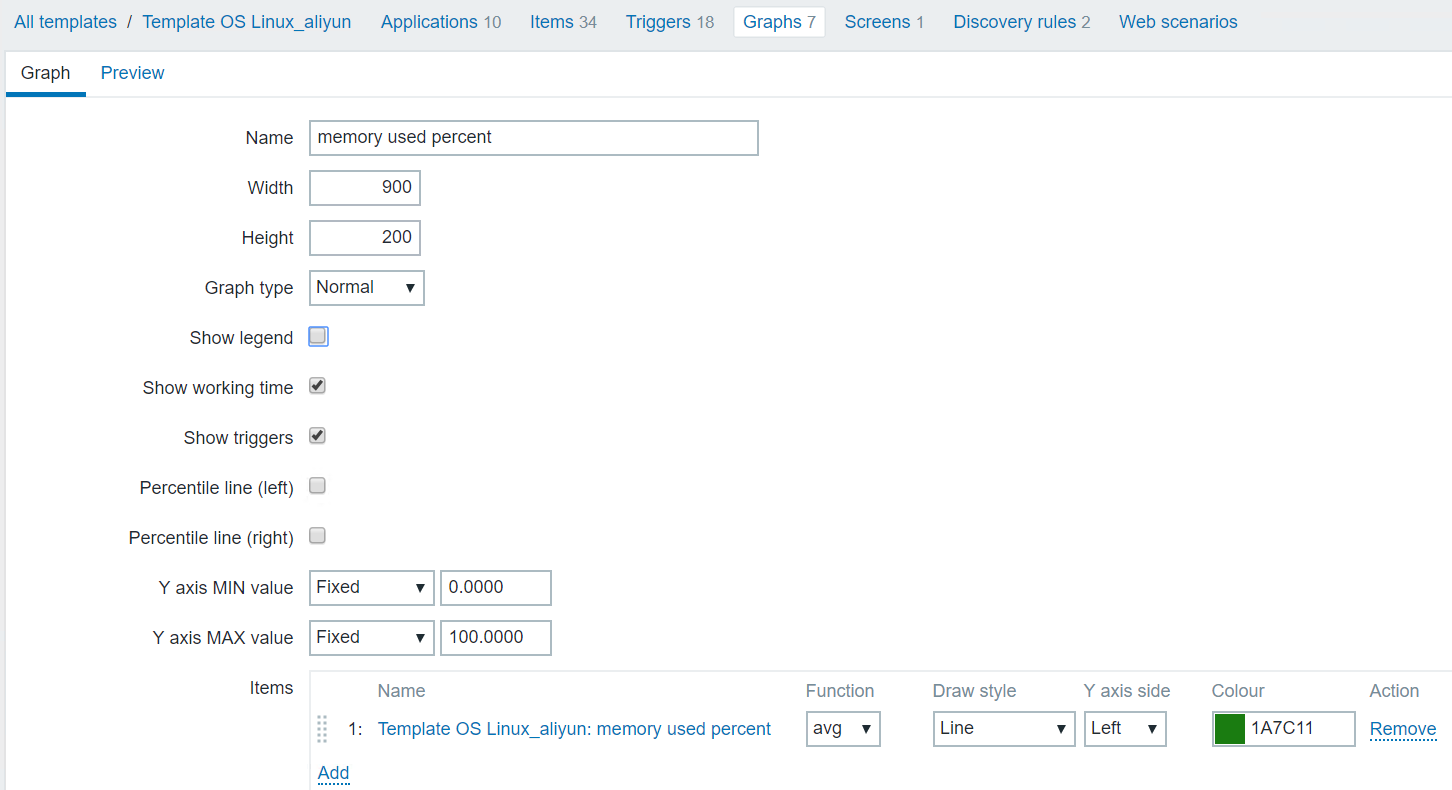Open the Triggers 18 tab

tap(670, 22)
